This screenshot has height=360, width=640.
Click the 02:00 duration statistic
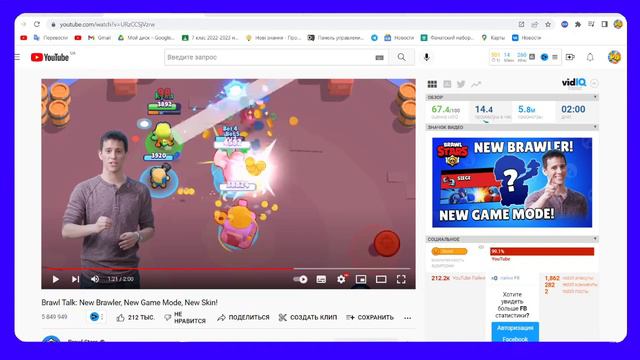573,109
